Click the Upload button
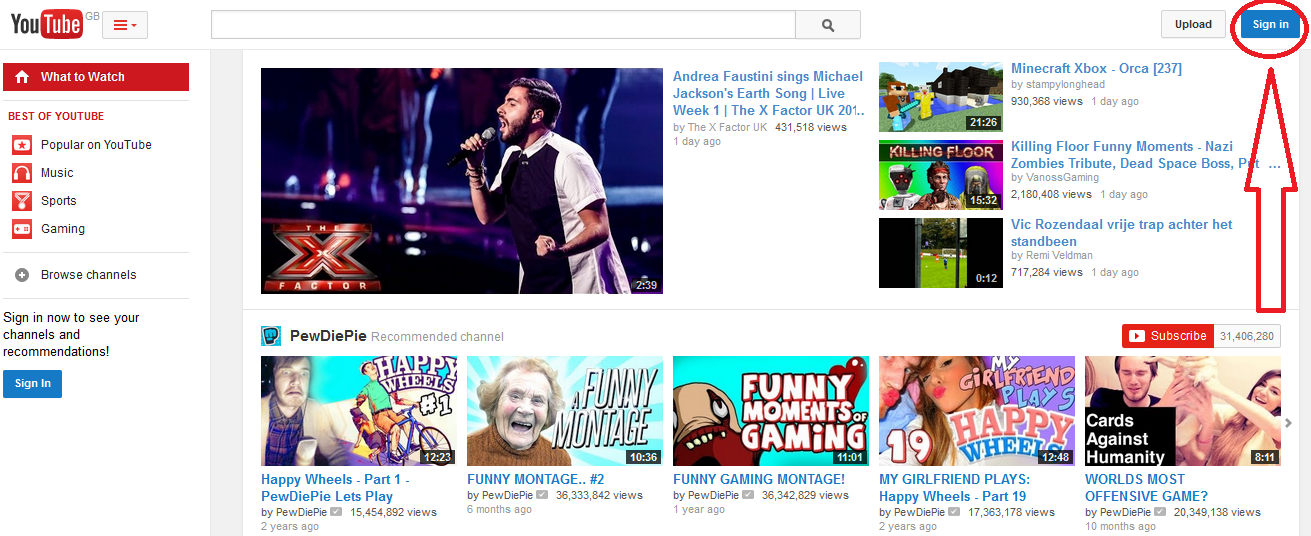The height and width of the screenshot is (536, 1311). [x=1193, y=24]
